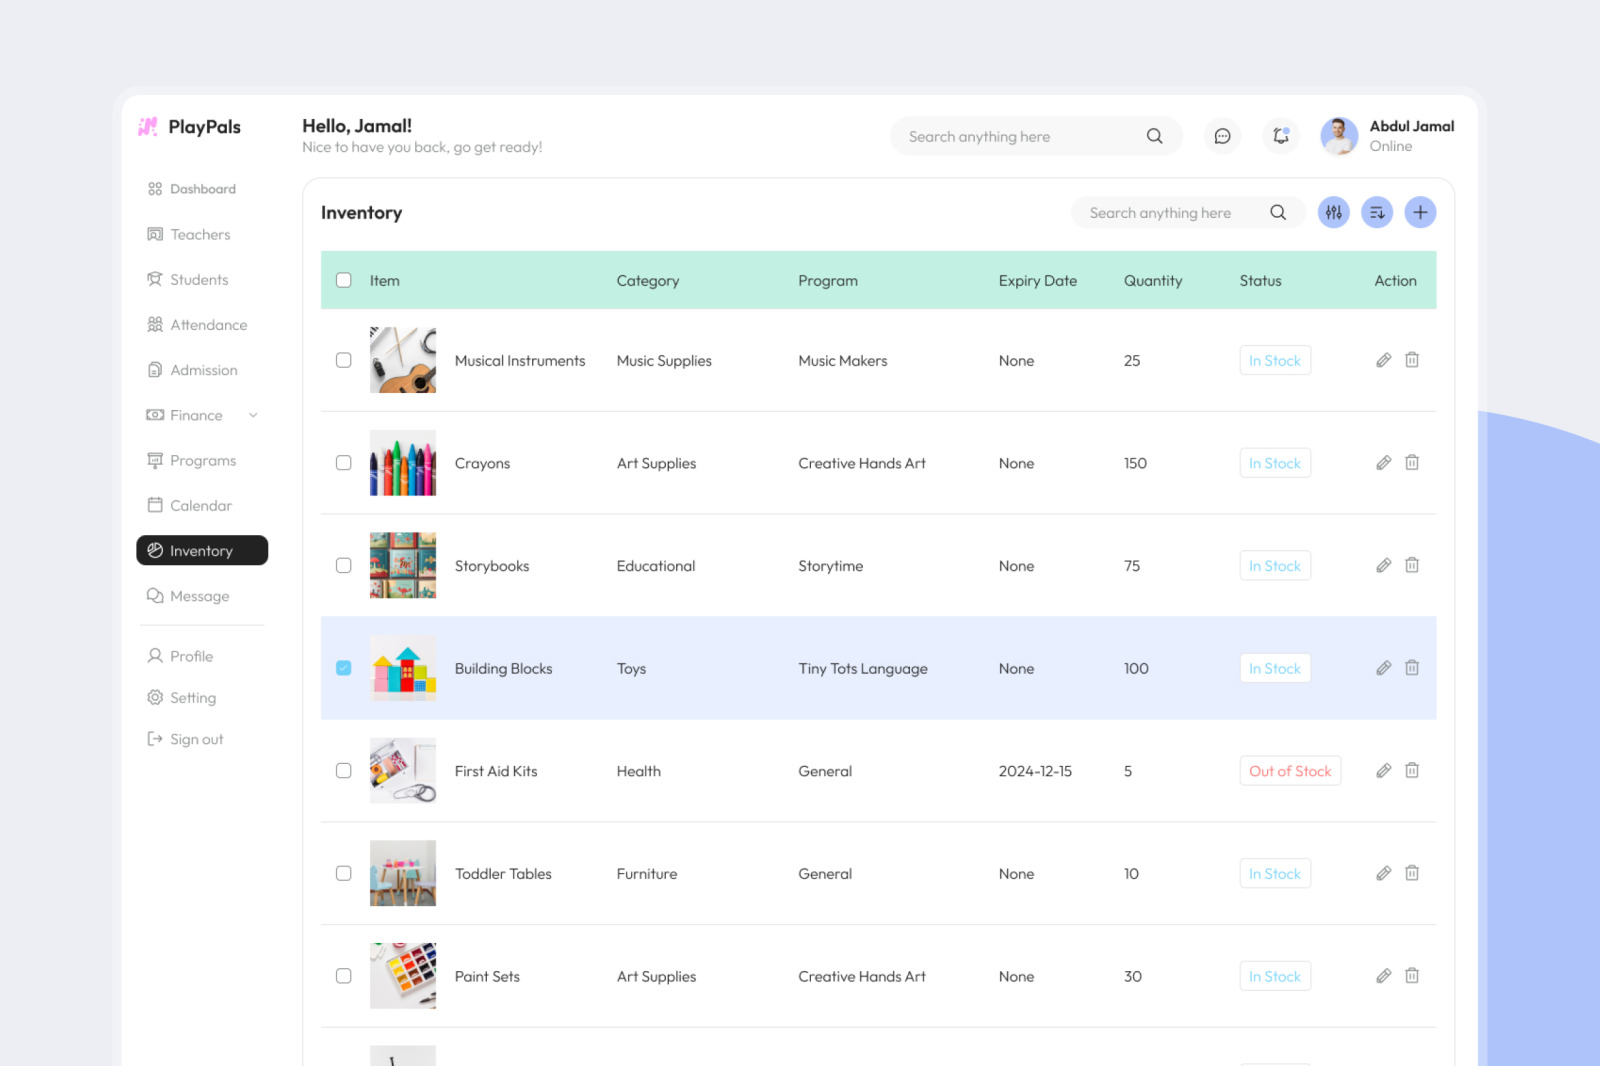Screen dimensions: 1600x1066
Task: Delete the Crayons row
Action: pos(1412,463)
